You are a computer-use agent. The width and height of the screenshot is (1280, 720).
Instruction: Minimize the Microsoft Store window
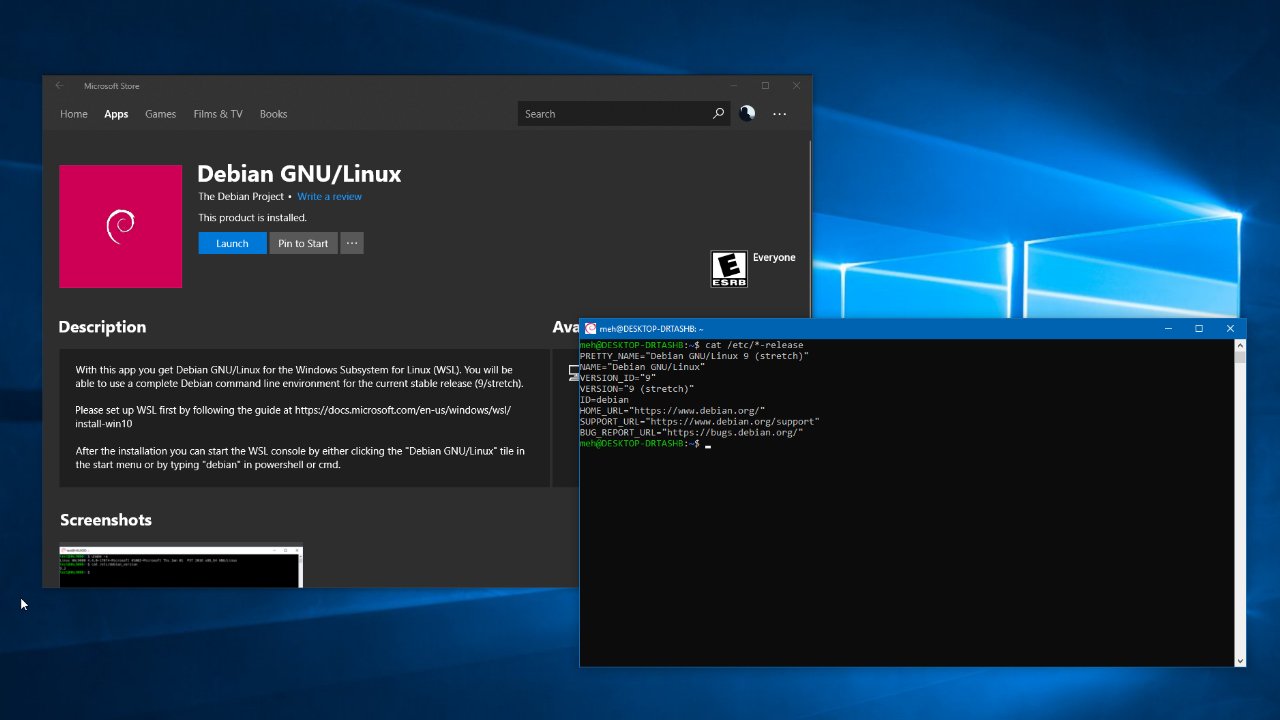[x=733, y=86]
